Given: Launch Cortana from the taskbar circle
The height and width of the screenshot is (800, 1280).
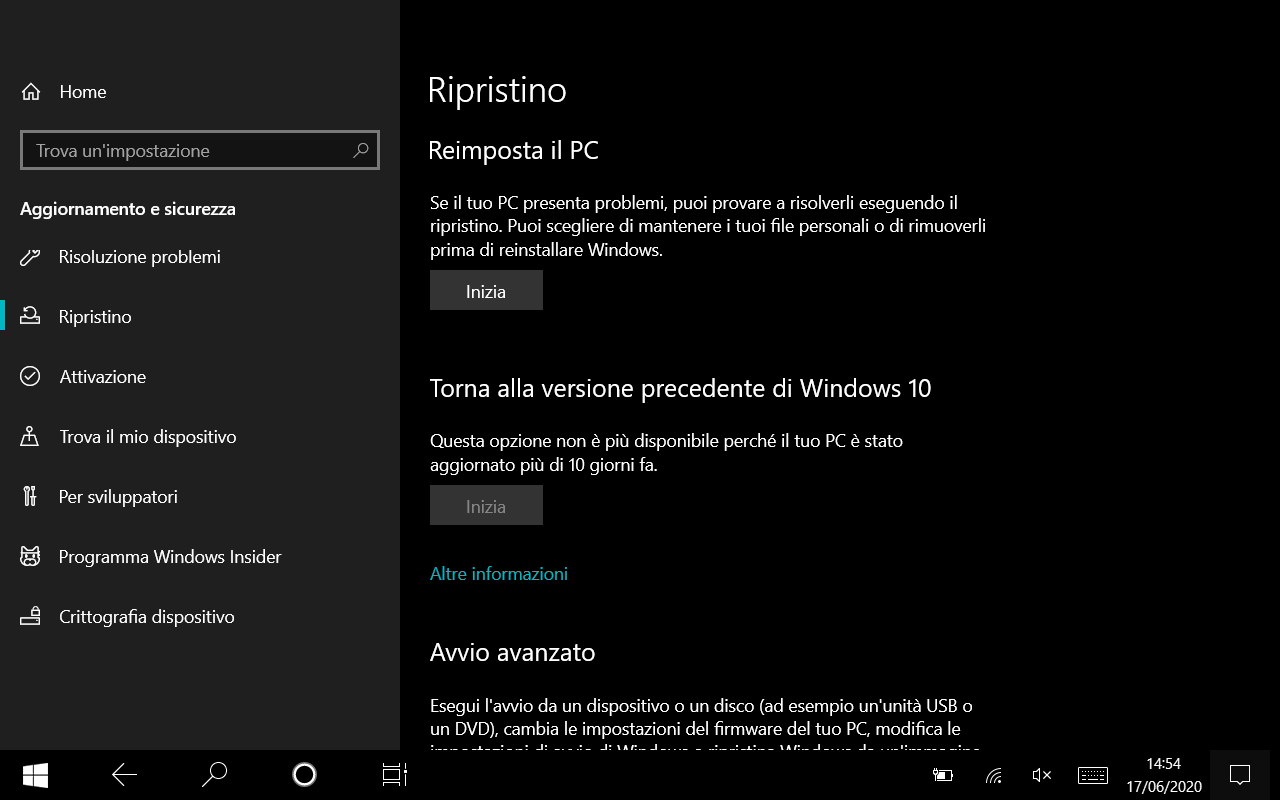Looking at the screenshot, I should [x=304, y=775].
